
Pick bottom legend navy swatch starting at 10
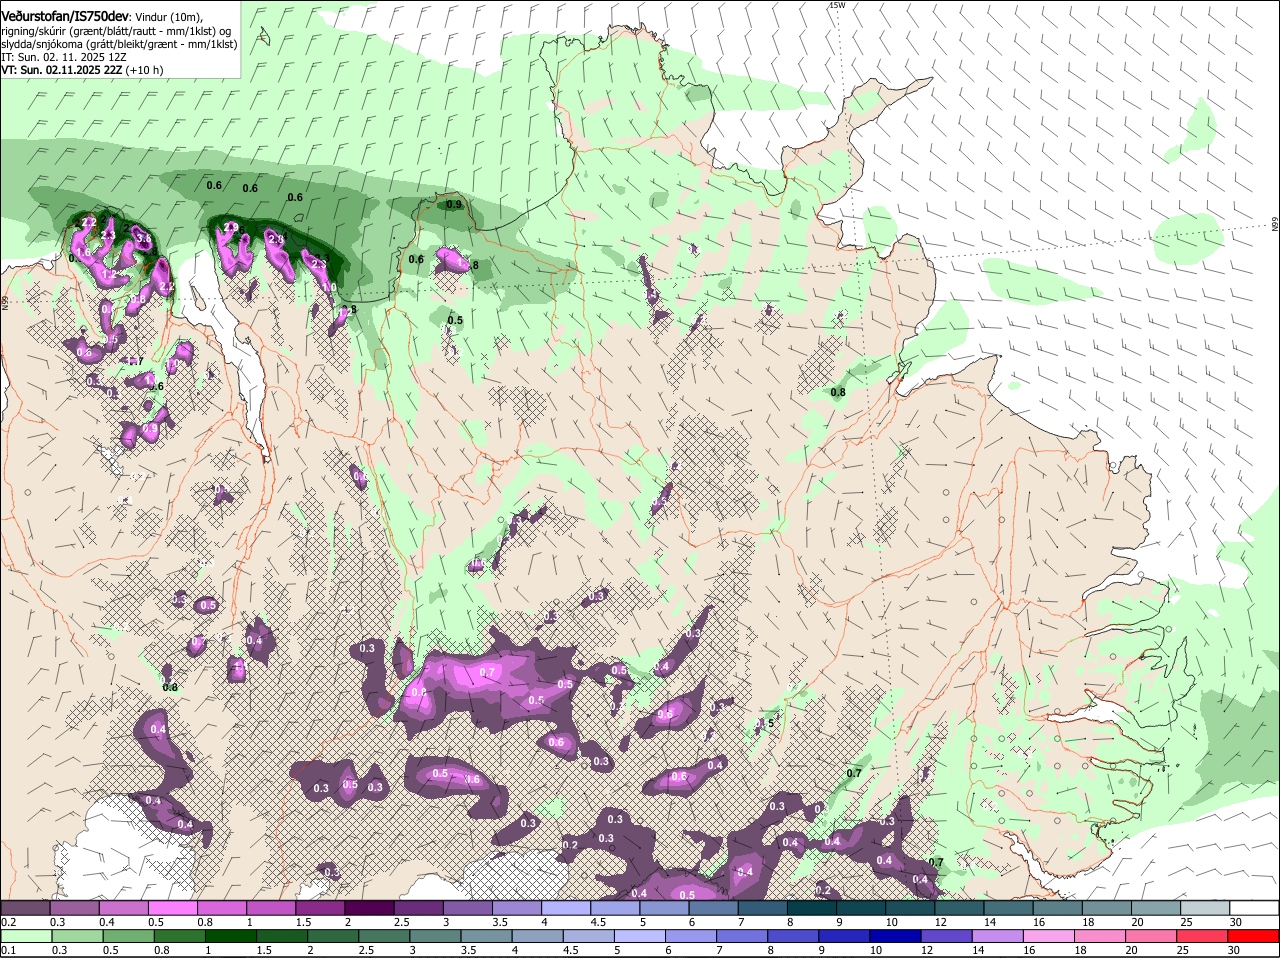point(896,937)
